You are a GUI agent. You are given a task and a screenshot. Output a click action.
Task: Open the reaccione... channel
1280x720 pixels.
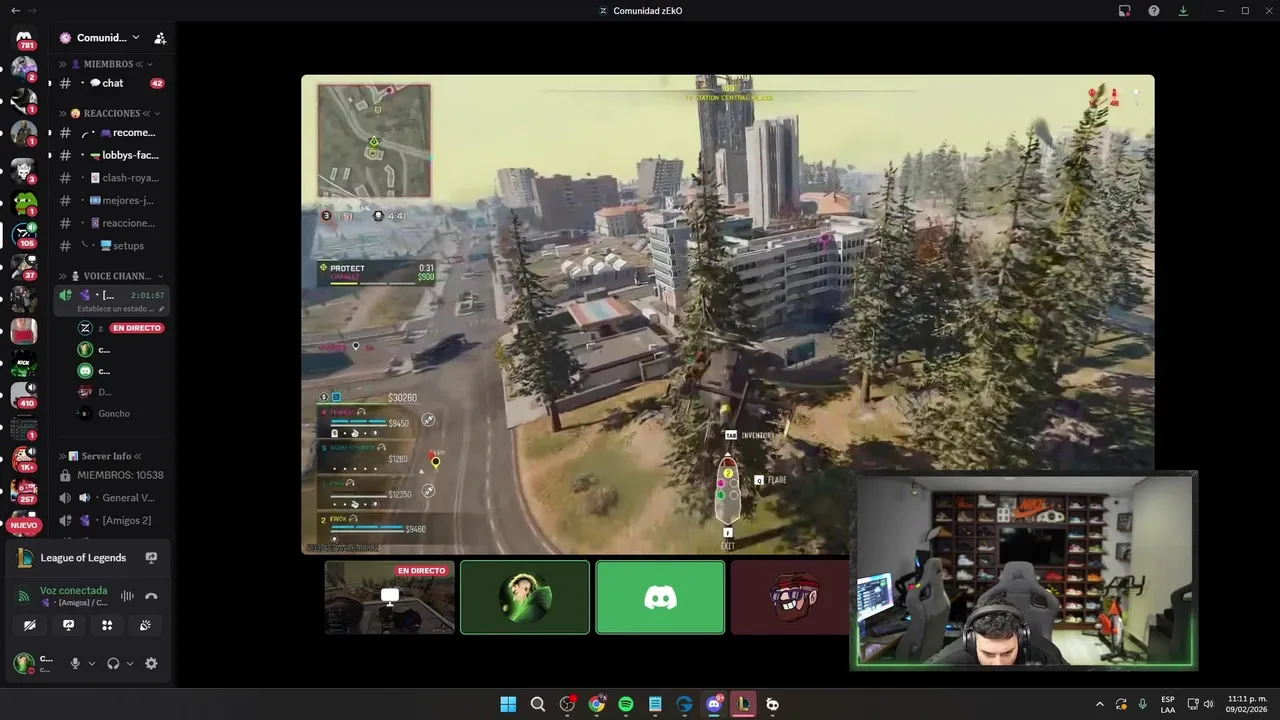tap(111, 223)
